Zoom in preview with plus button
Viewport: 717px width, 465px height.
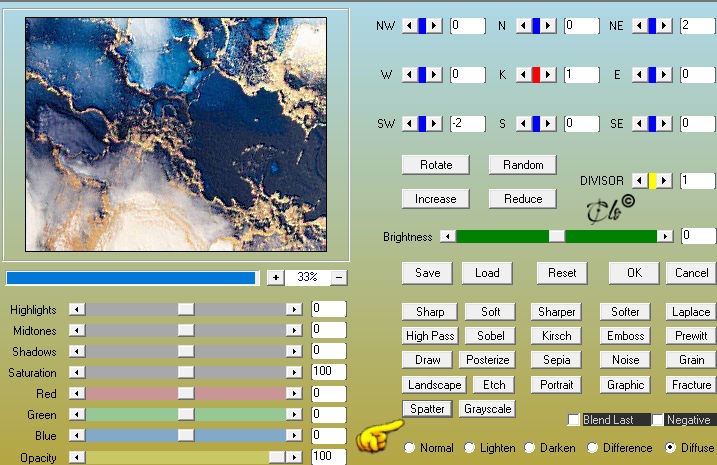click(275, 277)
